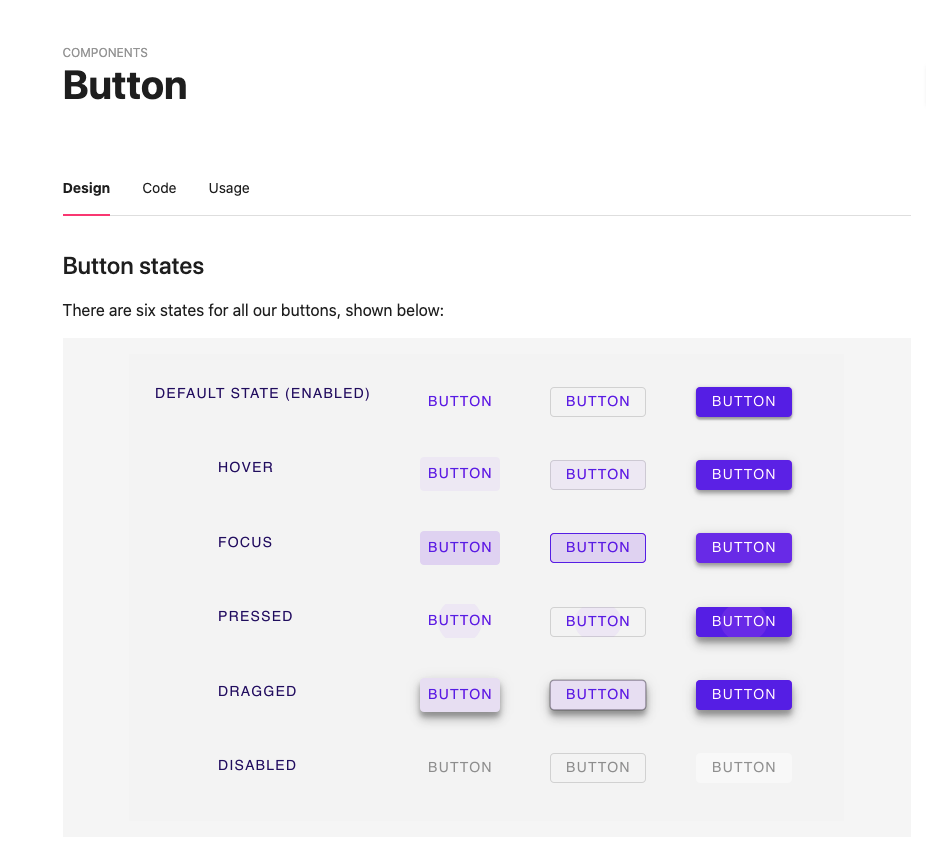Click the focus state text button
The image size is (926, 856).
point(460,548)
